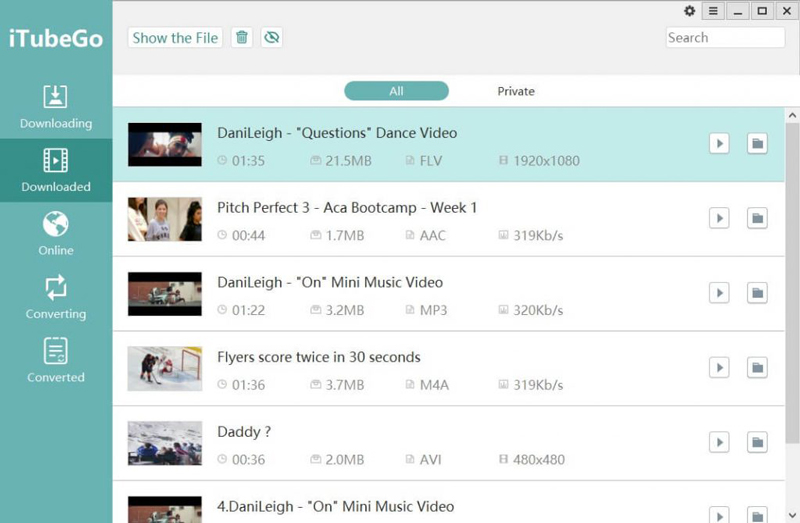Select title Flyers score twice in 30 seconds
Screen dimensions: 800x523
(x=319, y=357)
